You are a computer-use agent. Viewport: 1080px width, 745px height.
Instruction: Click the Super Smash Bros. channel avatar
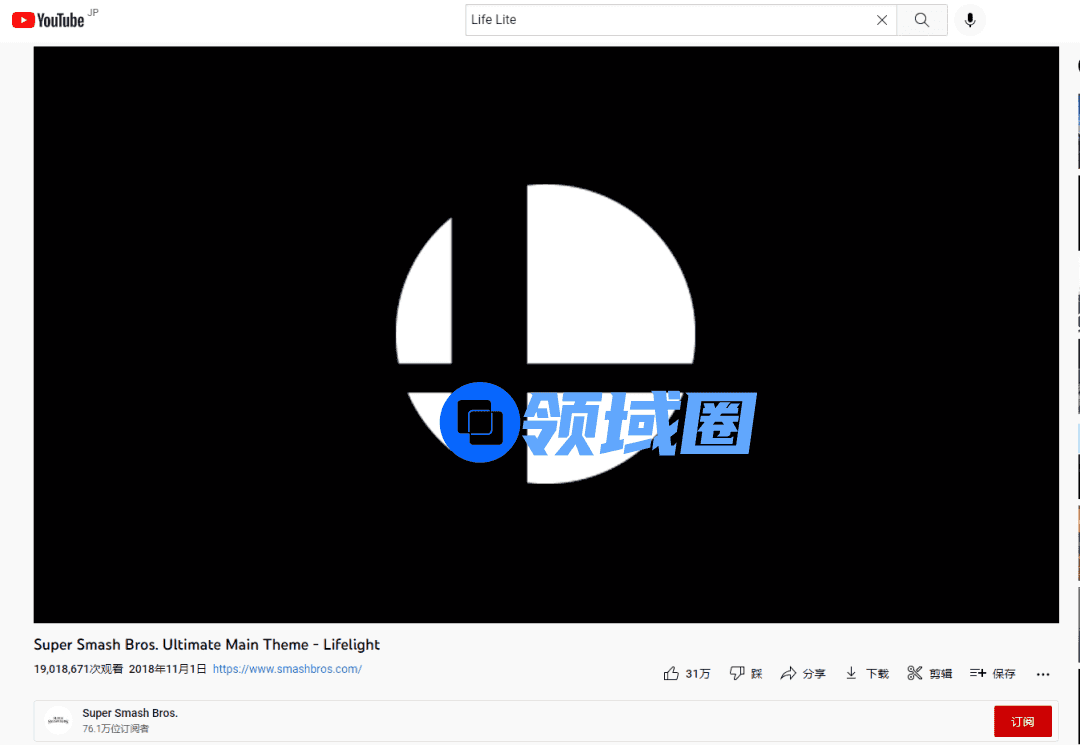pyautogui.click(x=58, y=720)
